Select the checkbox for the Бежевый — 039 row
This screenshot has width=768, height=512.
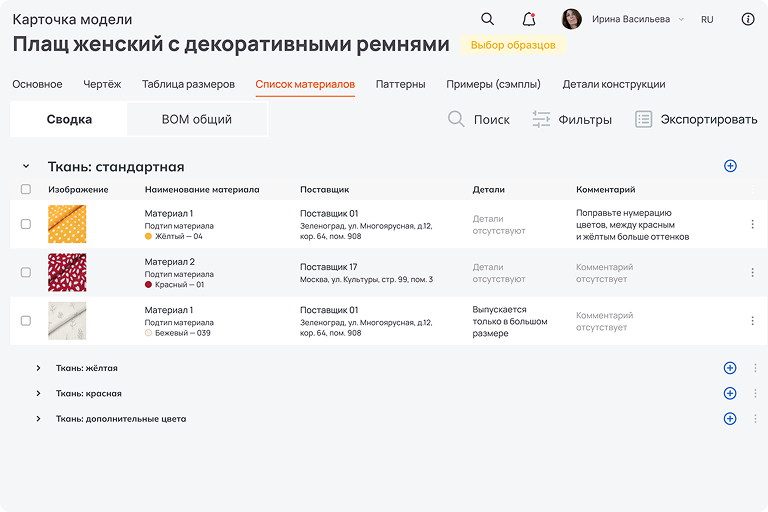(x=26, y=321)
